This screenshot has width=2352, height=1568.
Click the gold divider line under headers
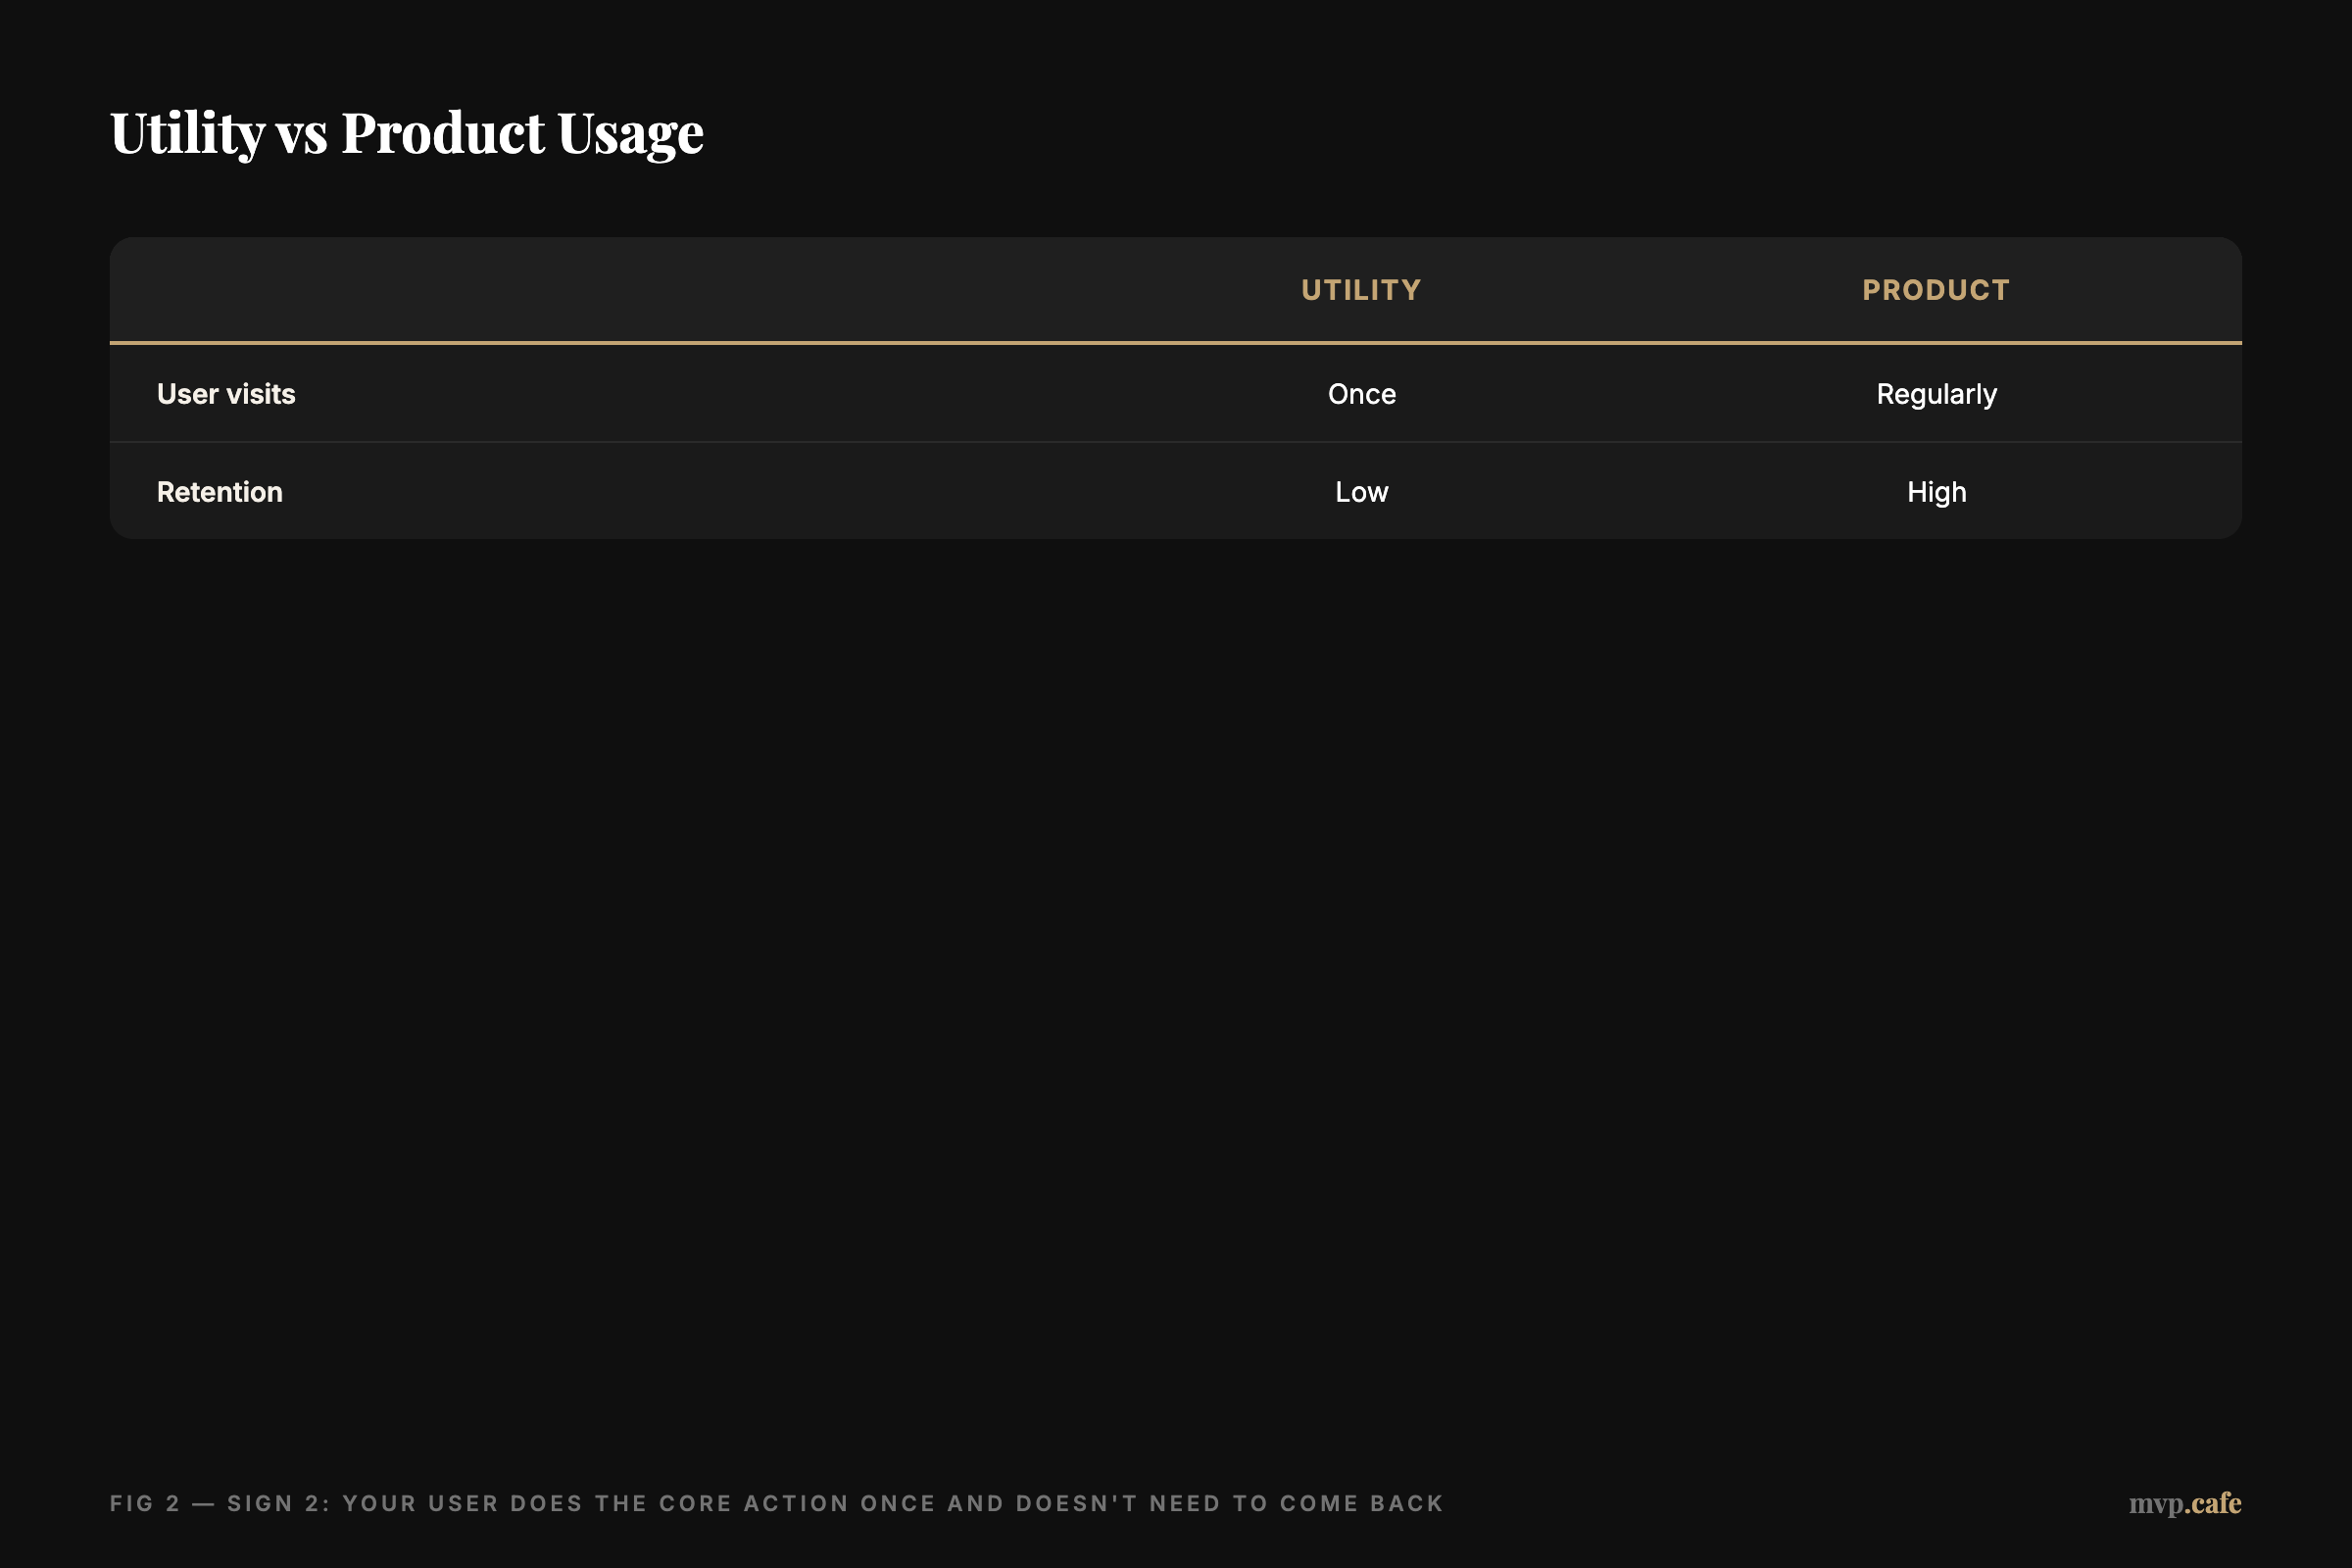(x=1176, y=343)
